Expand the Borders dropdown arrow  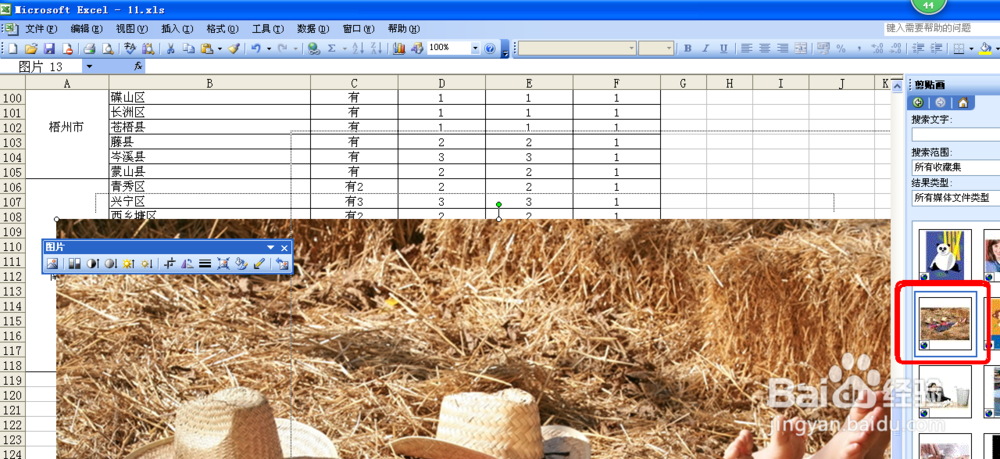tap(971, 48)
